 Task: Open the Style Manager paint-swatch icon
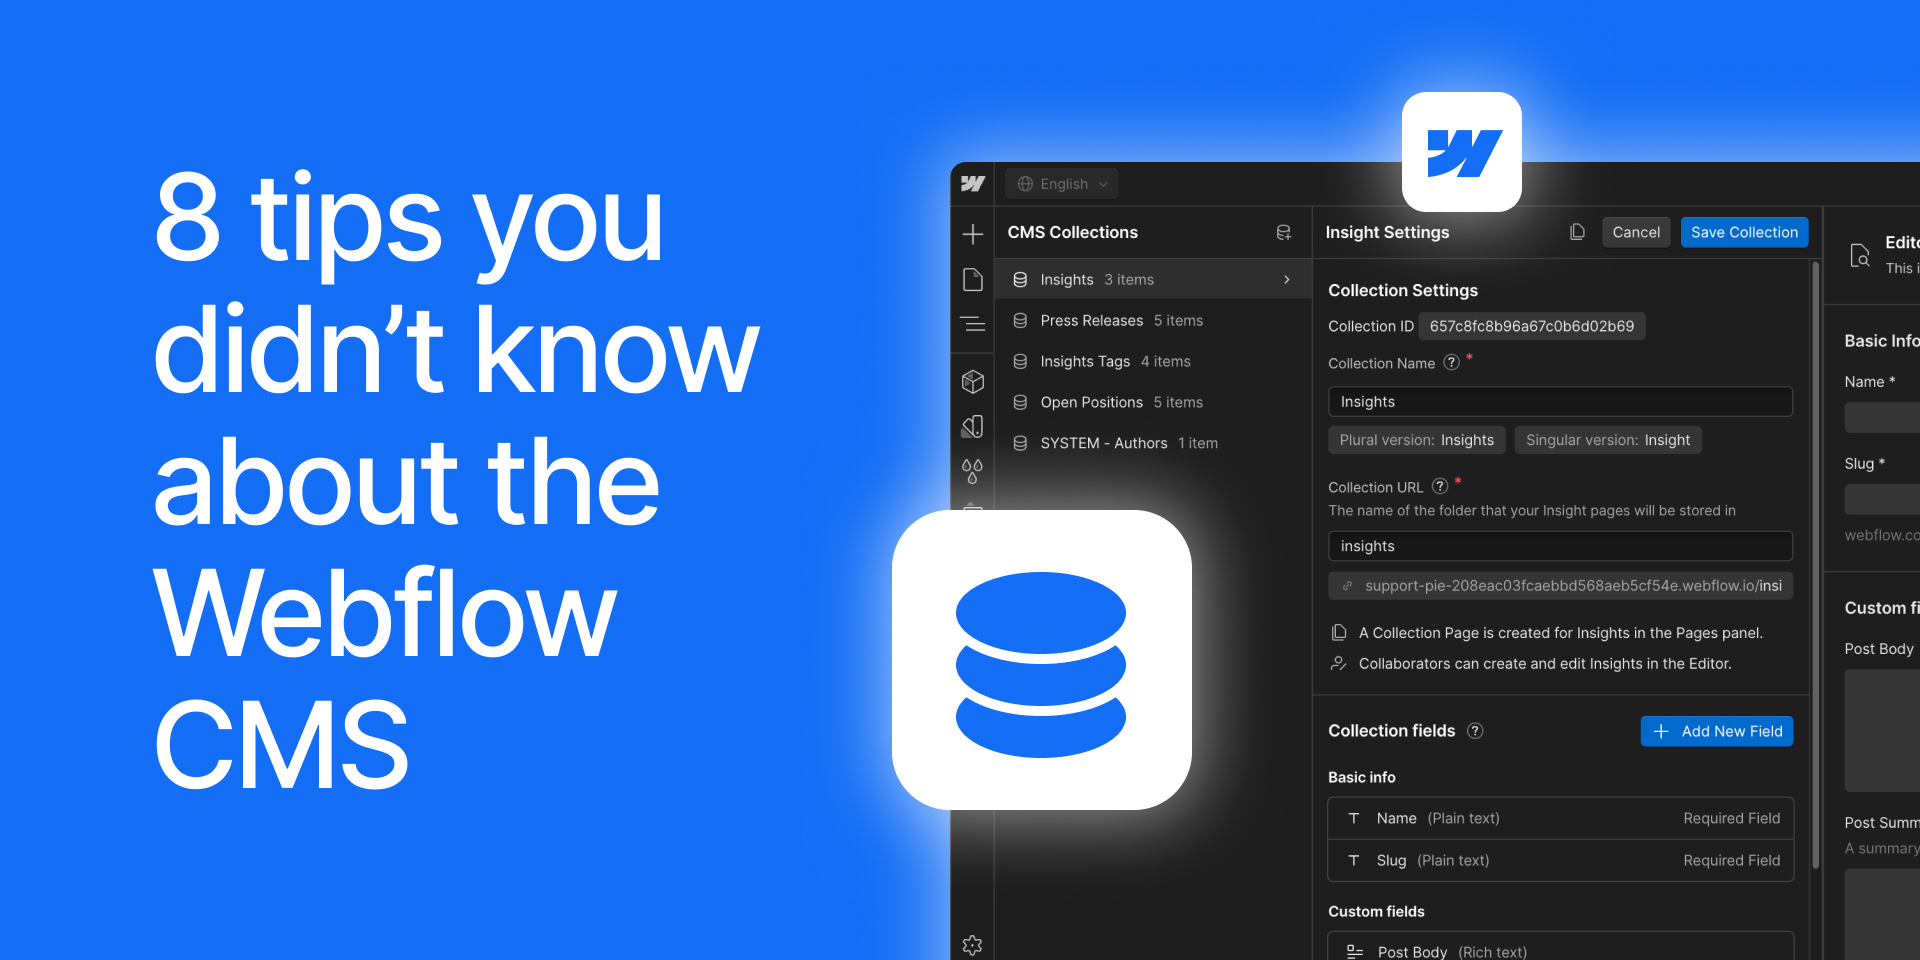pyautogui.click(x=972, y=426)
